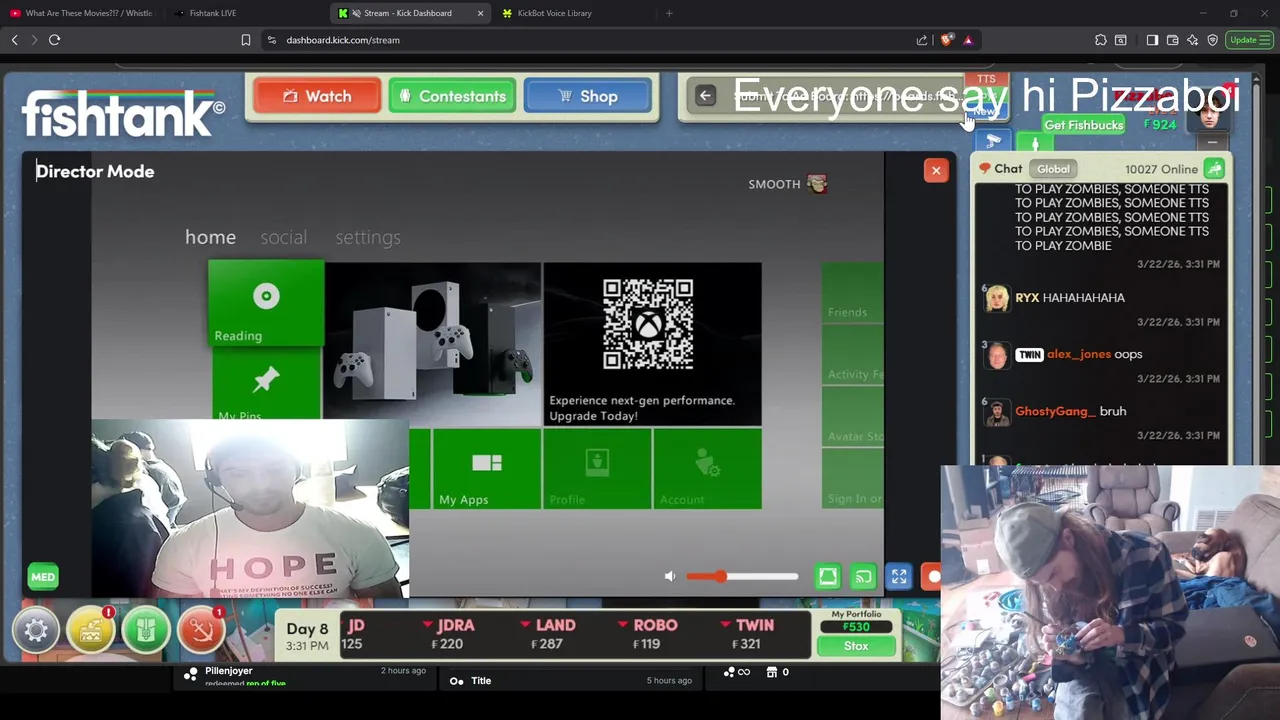Open the Shop
1280x720 pixels.
pos(587,96)
